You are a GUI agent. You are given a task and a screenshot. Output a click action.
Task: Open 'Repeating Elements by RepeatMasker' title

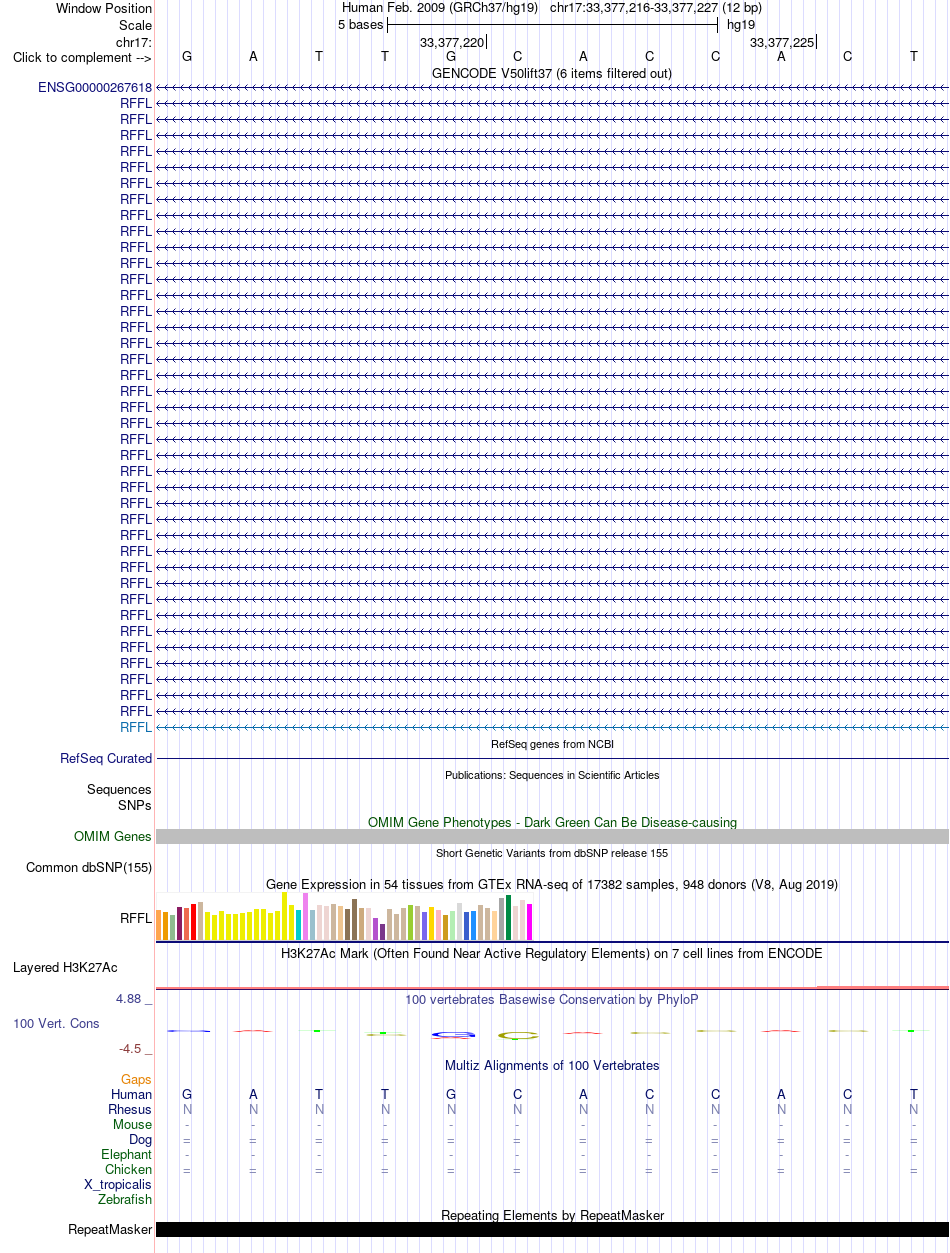552,1215
